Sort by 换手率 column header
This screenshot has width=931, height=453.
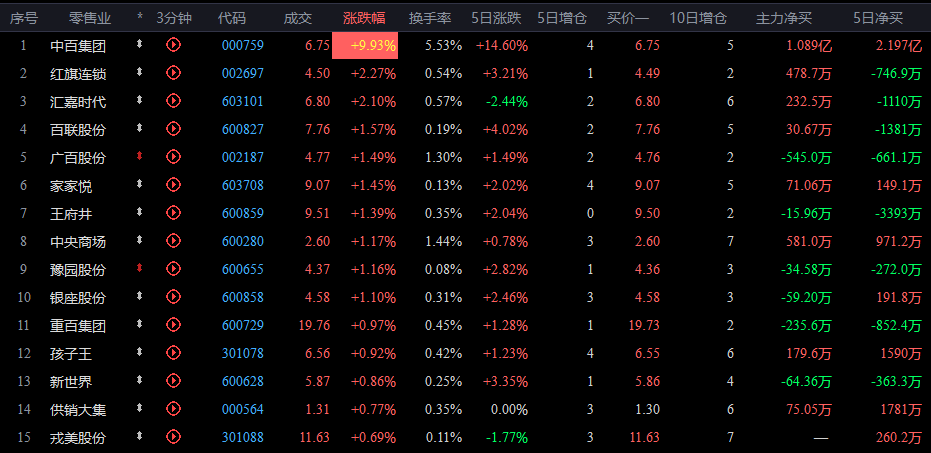point(430,18)
